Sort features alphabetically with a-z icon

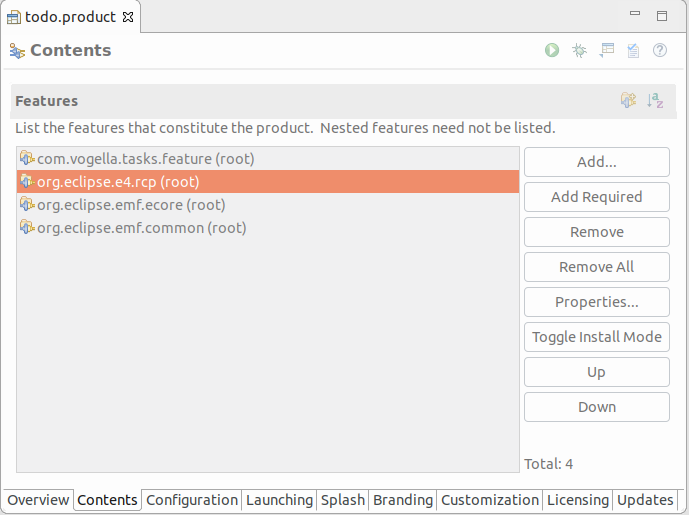pyautogui.click(x=655, y=100)
